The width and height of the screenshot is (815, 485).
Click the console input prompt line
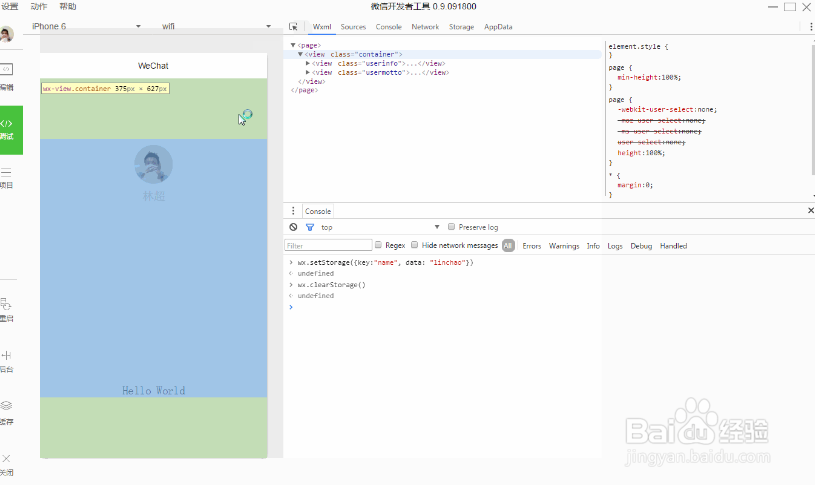549,307
